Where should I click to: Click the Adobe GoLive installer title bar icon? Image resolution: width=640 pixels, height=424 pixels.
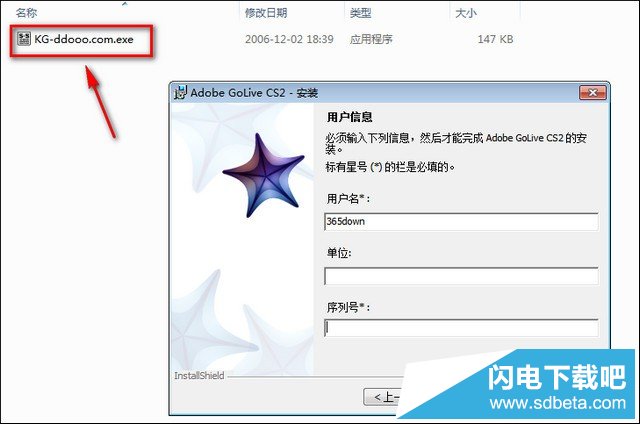(x=180, y=93)
